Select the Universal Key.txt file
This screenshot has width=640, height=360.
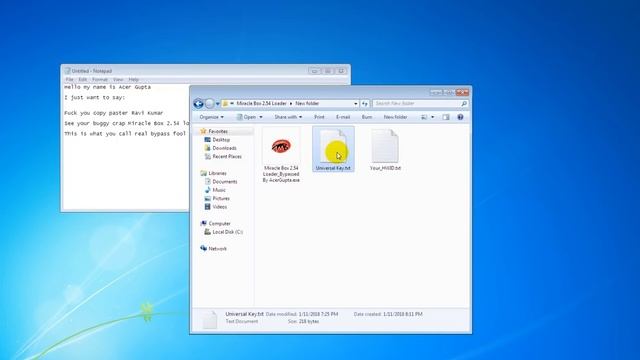(x=333, y=149)
